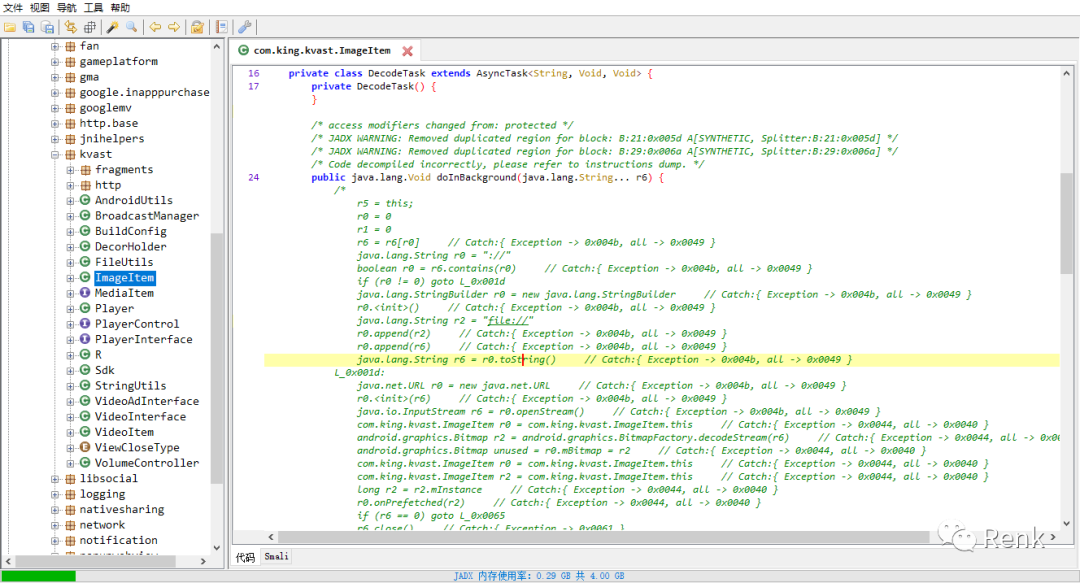Expand the Player class node
This screenshot has height=583, width=1080.
(x=70, y=309)
